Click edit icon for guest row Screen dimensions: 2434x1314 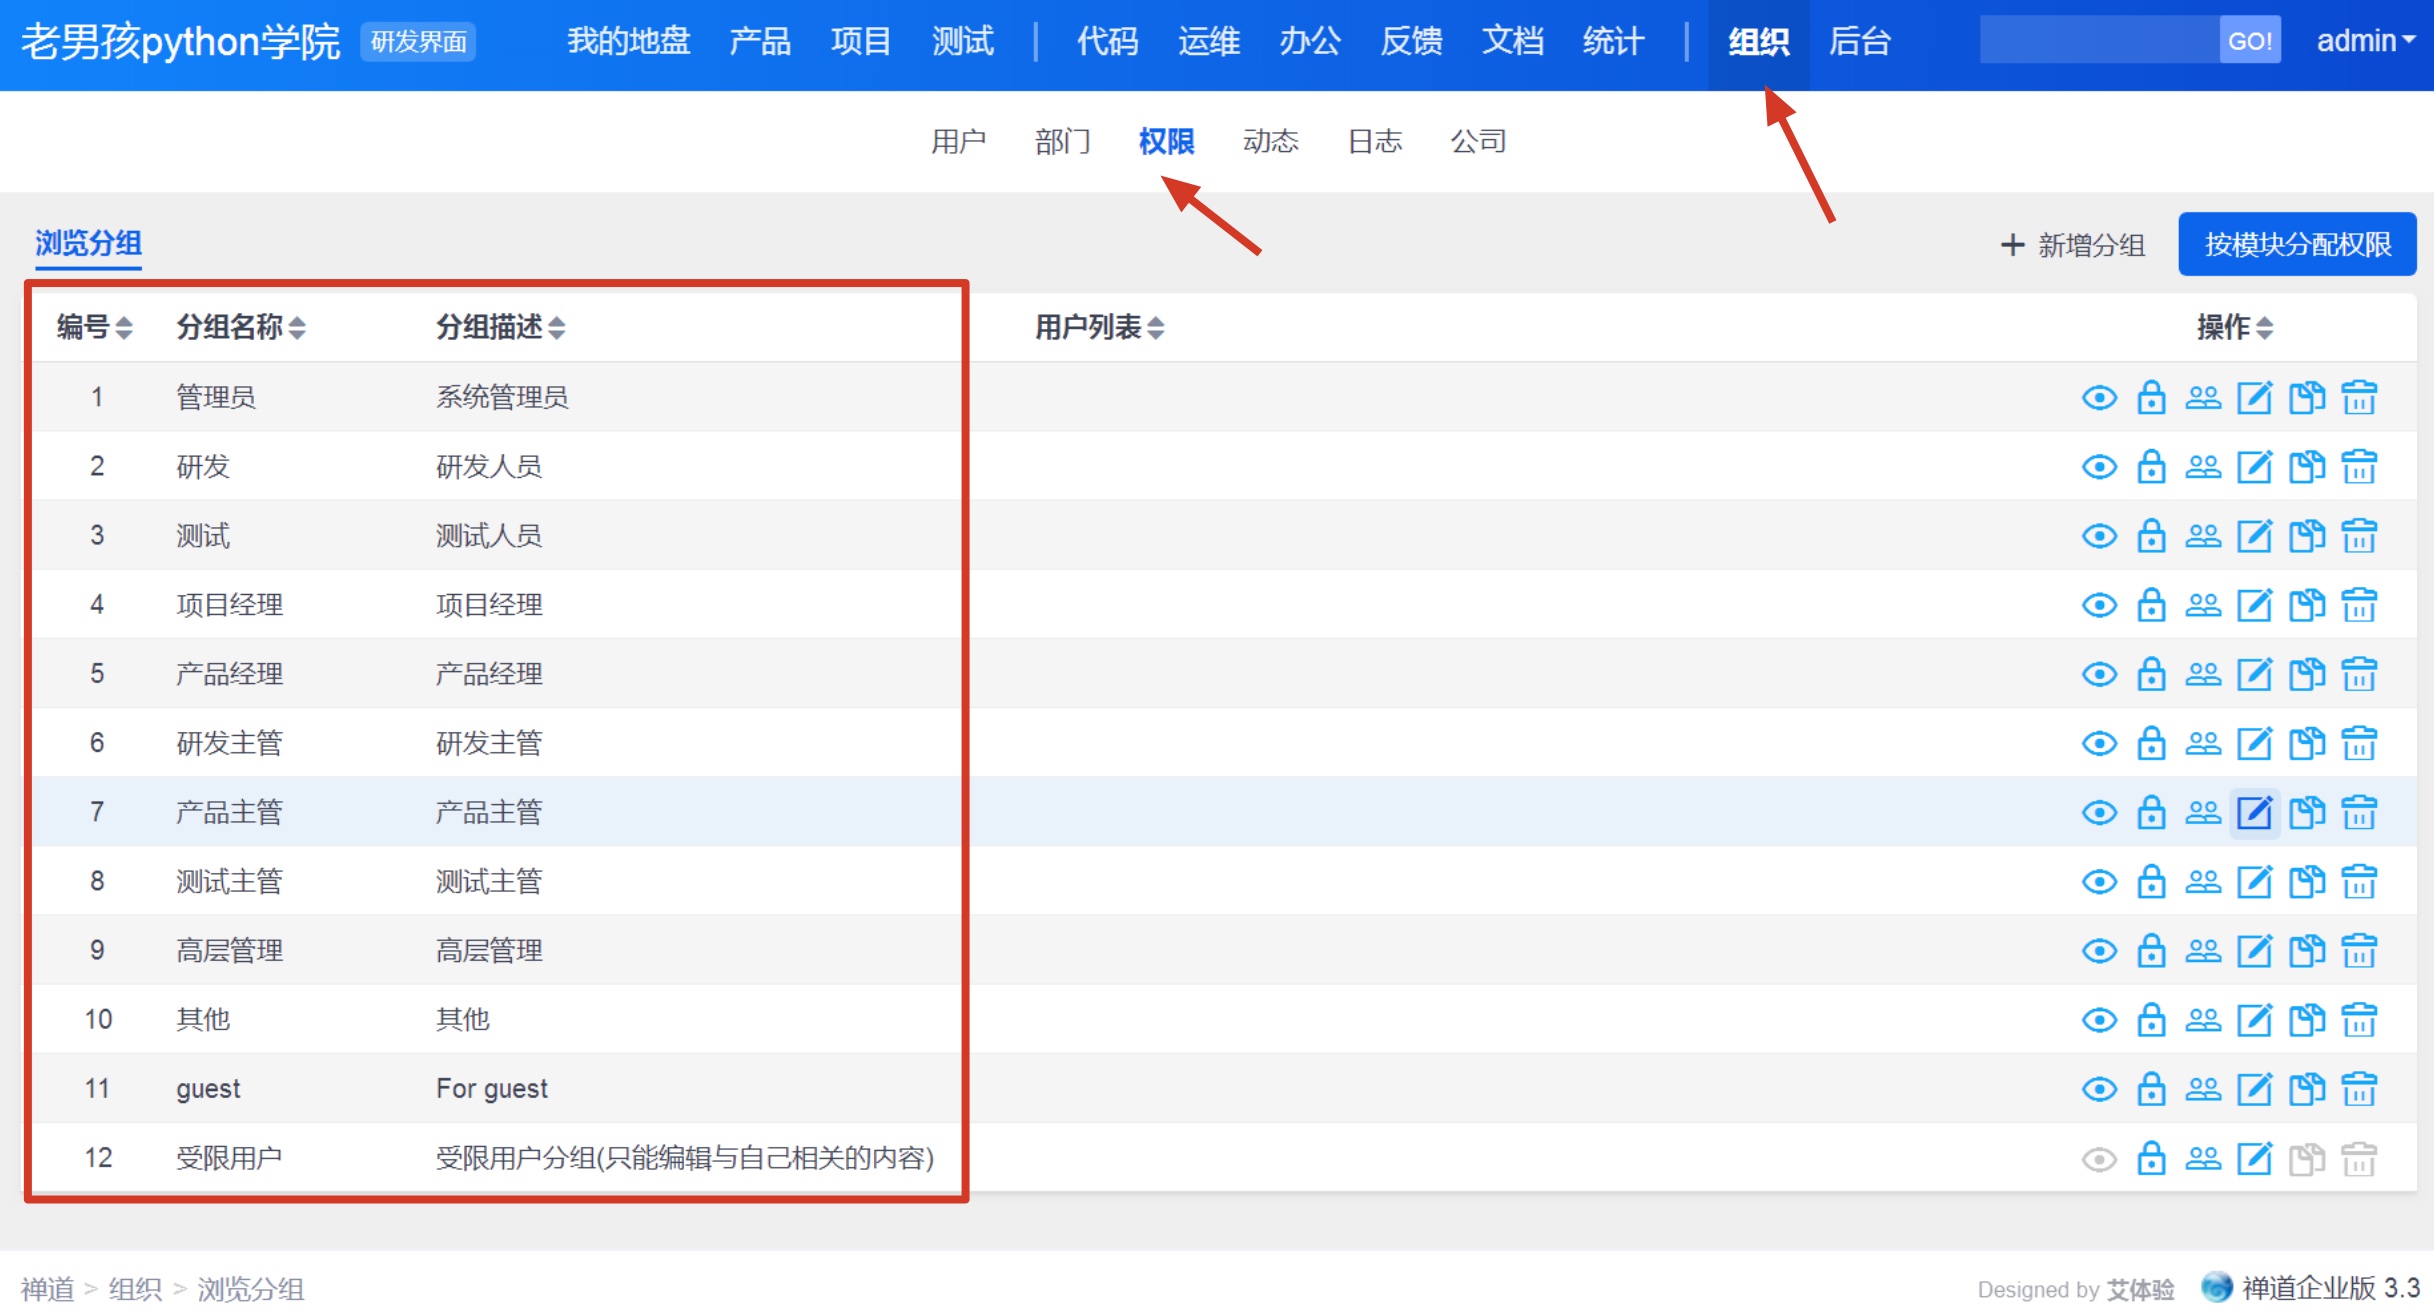[2255, 1089]
